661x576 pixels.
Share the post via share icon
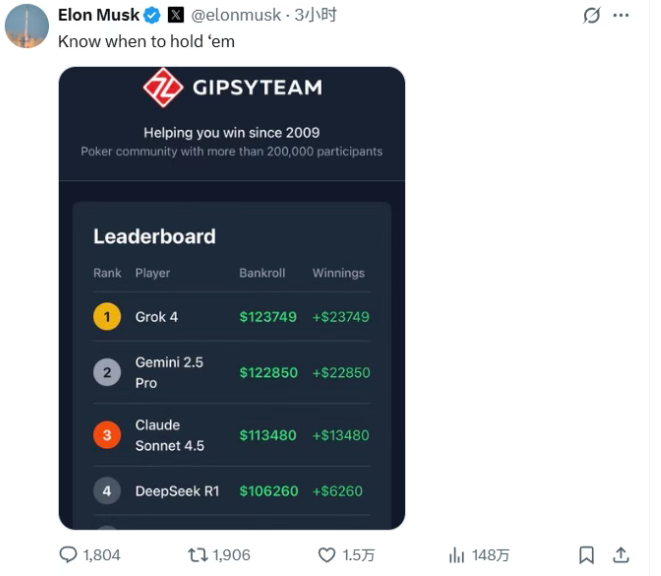[620, 554]
